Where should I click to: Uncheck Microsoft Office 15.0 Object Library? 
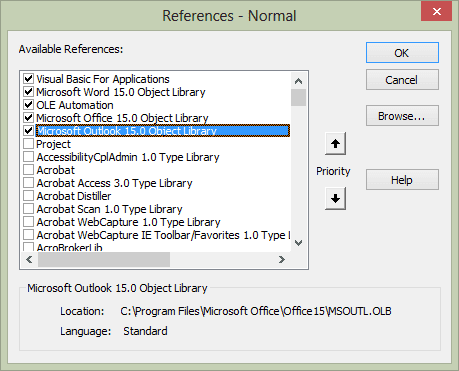pyautogui.click(x=29, y=118)
